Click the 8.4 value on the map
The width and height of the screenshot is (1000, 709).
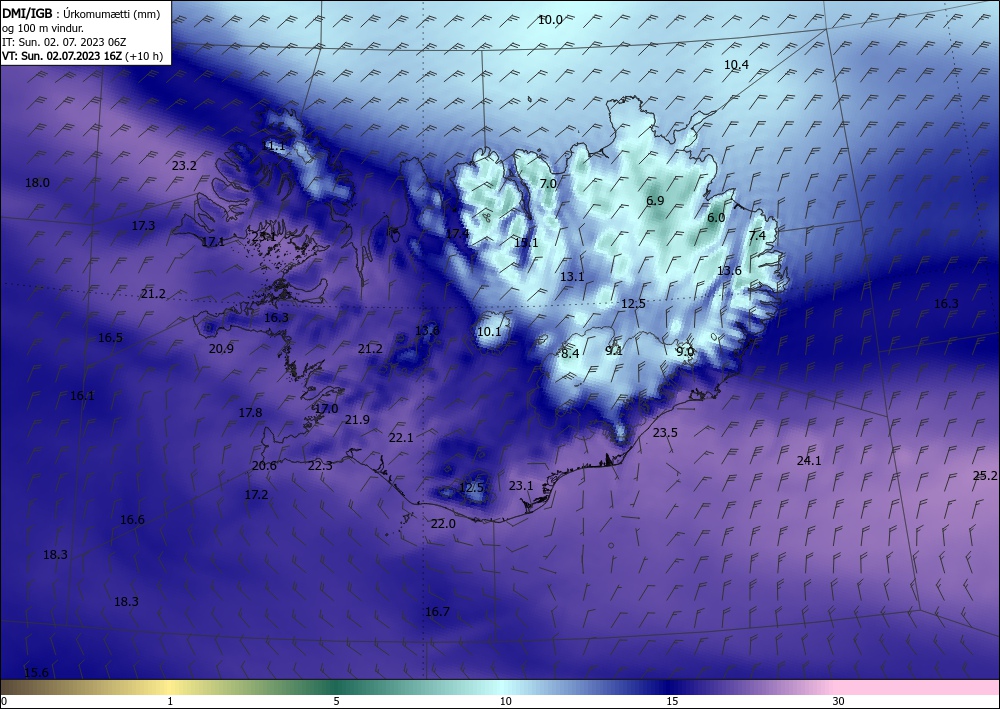click(570, 354)
